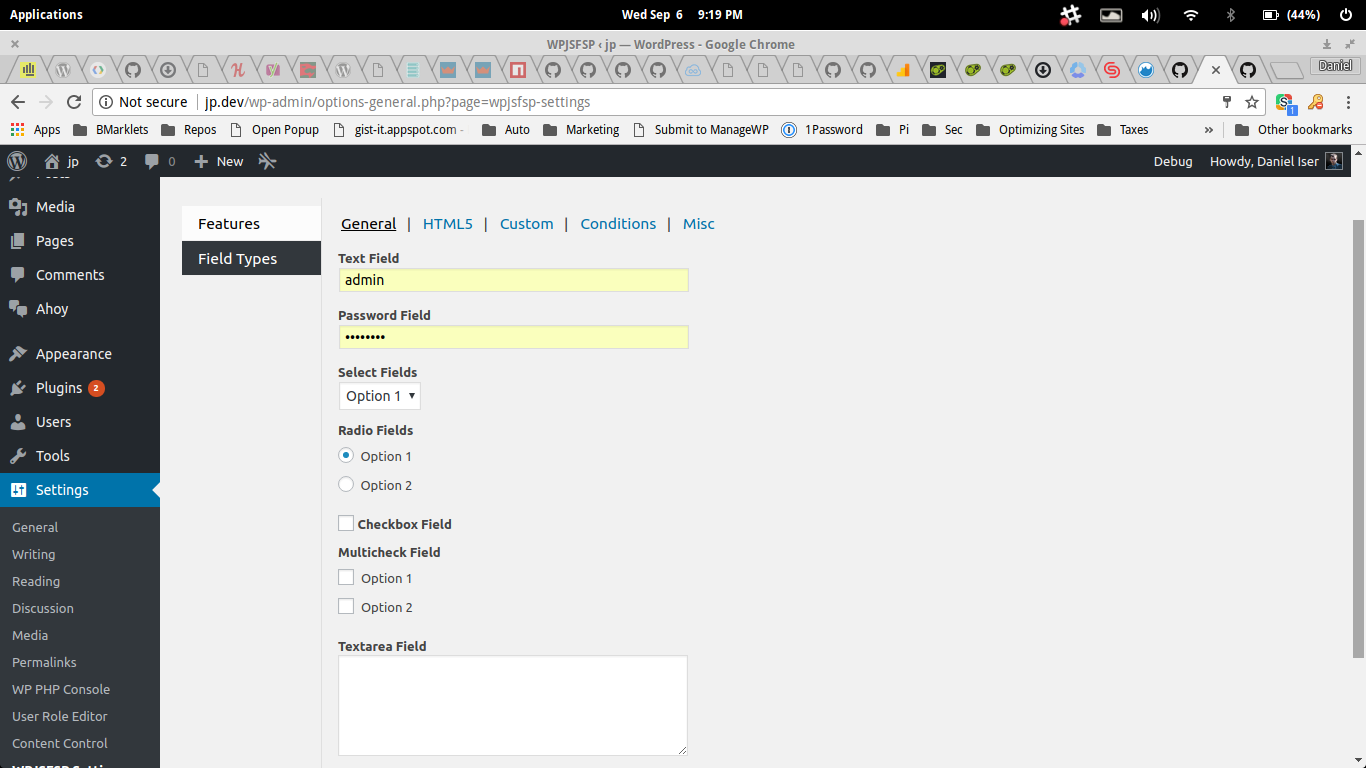Open the Select Fields Option 1 dropdown
The width and height of the screenshot is (1366, 768).
tap(380, 396)
